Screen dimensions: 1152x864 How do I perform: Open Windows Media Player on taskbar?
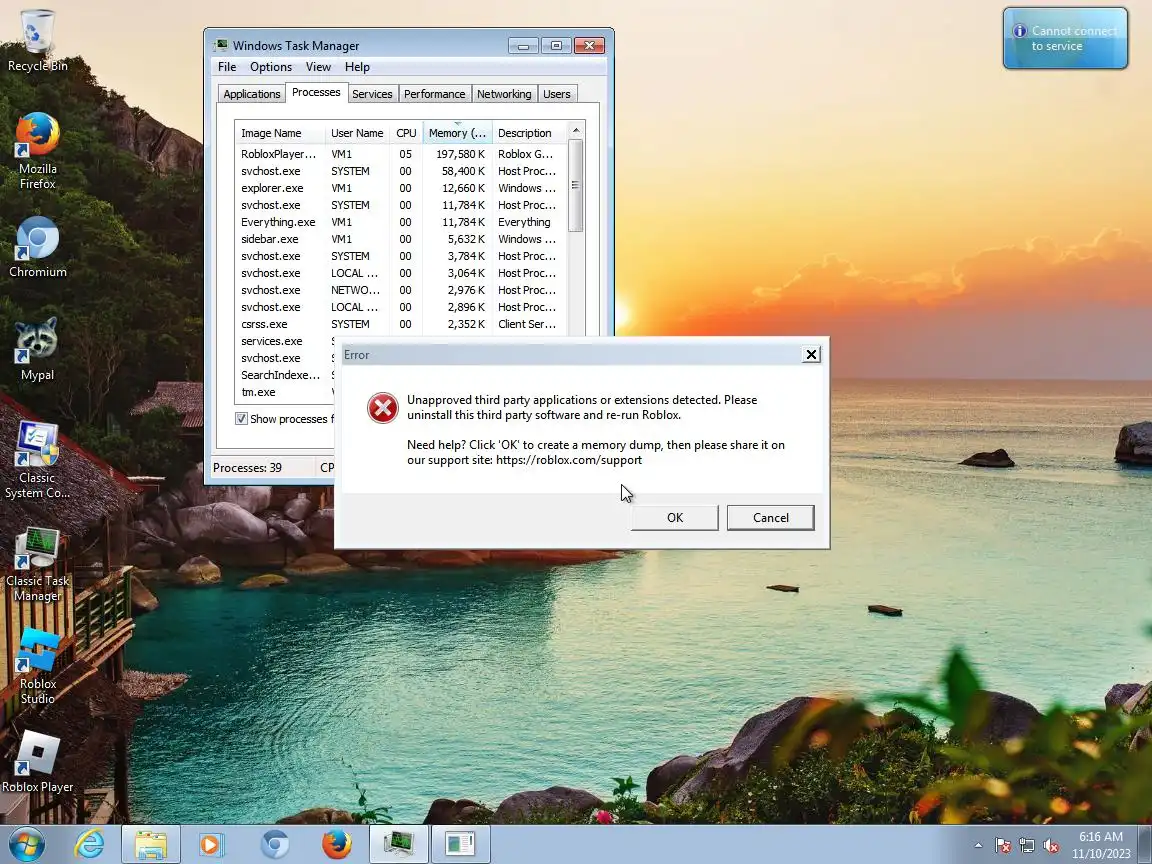click(211, 844)
